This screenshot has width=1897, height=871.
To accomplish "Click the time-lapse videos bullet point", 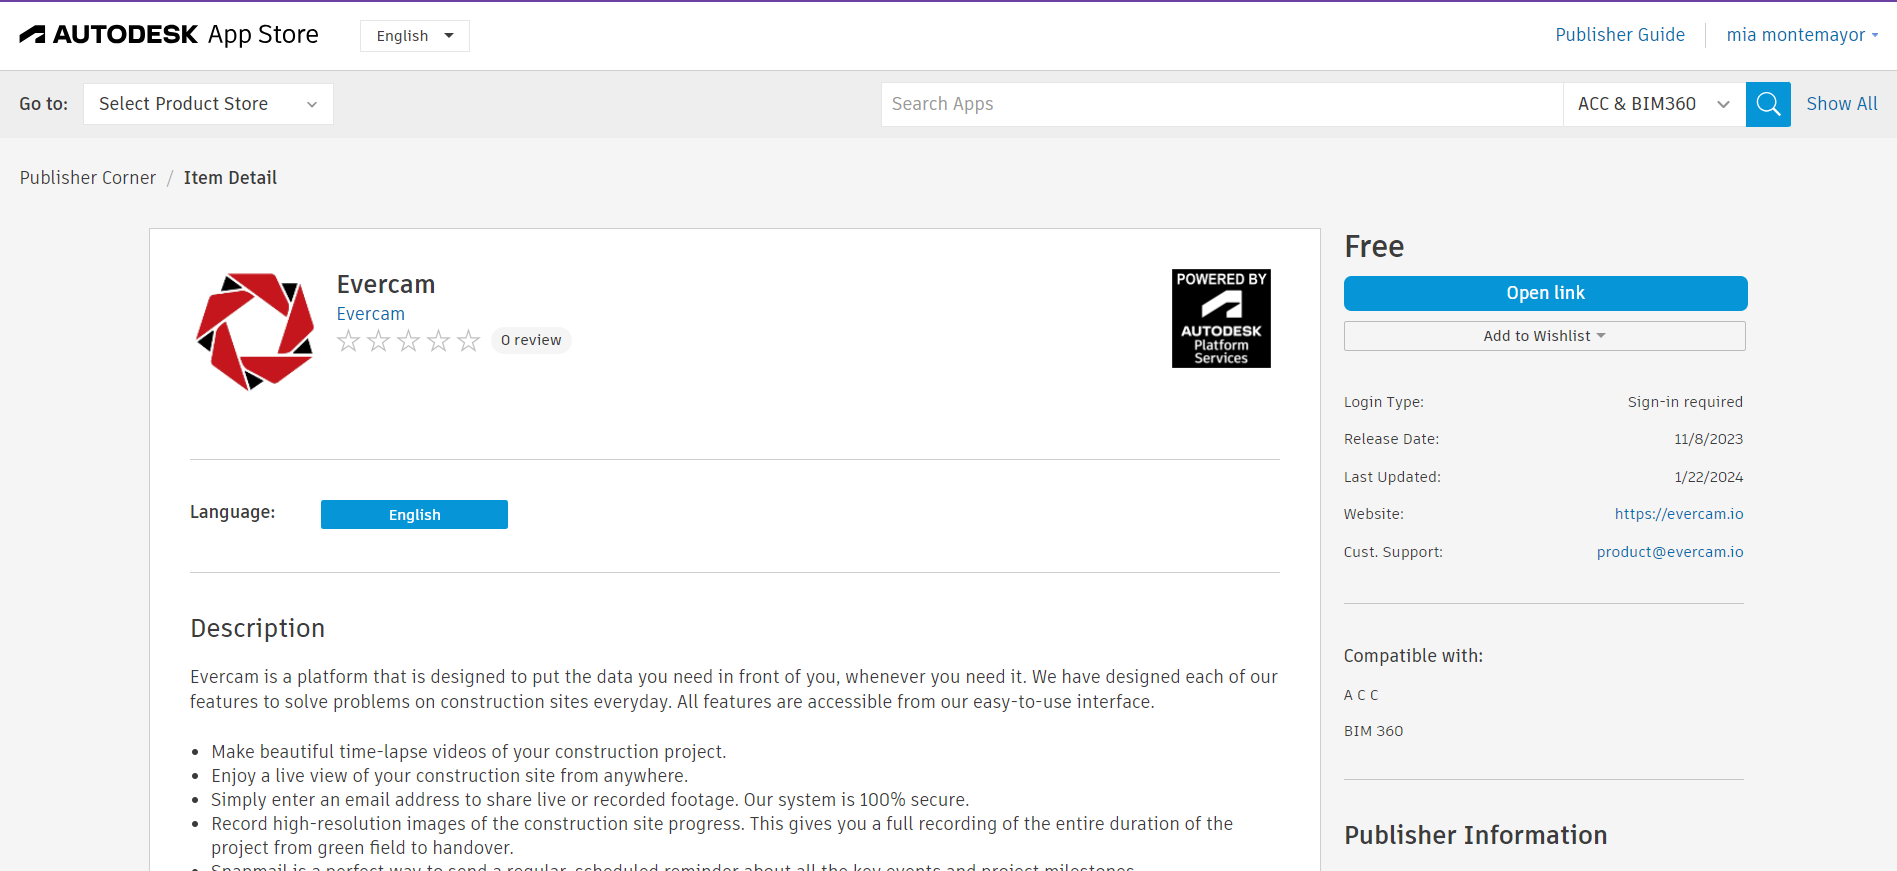I will 469,752.
